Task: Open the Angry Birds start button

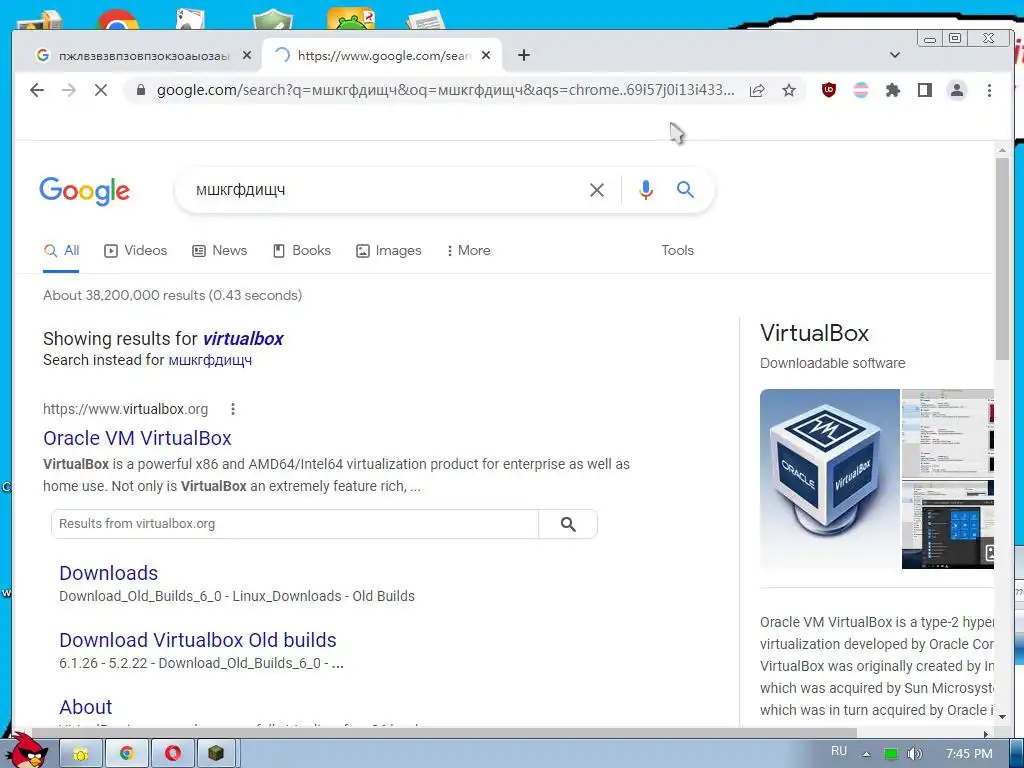Action: pyautogui.click(x=26, y=749)
